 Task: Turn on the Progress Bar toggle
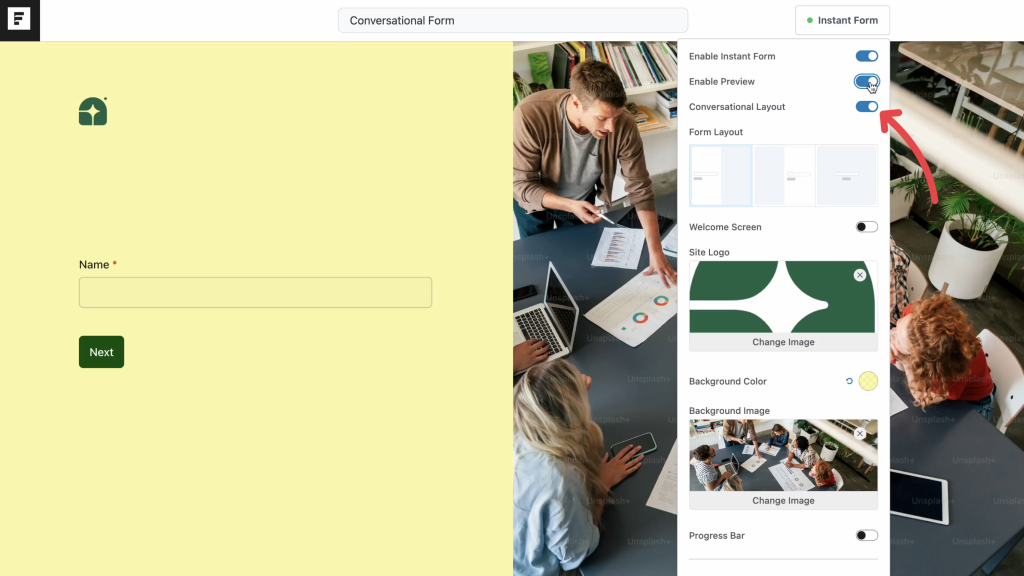pyautogui.click(x=865, y=535)
